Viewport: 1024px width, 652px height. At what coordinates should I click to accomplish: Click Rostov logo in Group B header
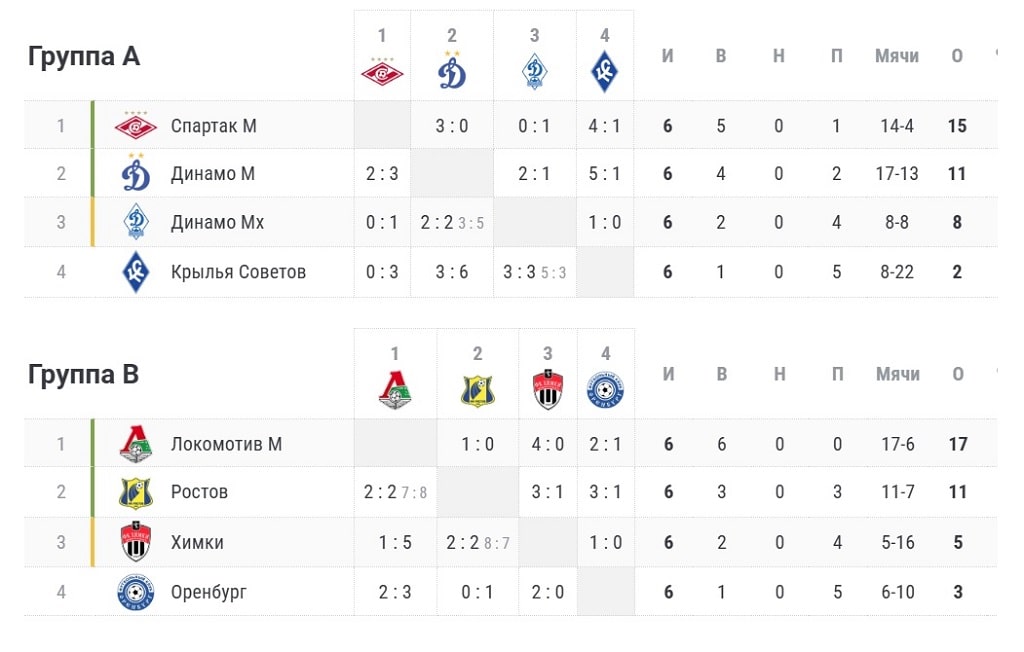pos(477,391)
